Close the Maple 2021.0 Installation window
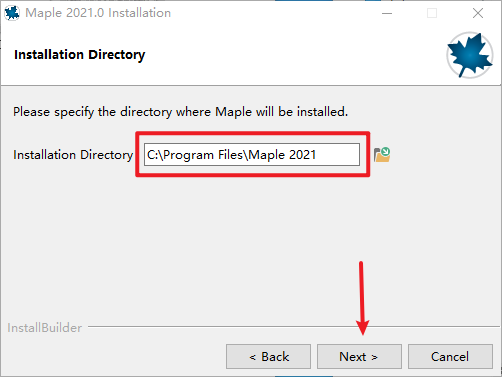502x377 pixels. (478, 13)
